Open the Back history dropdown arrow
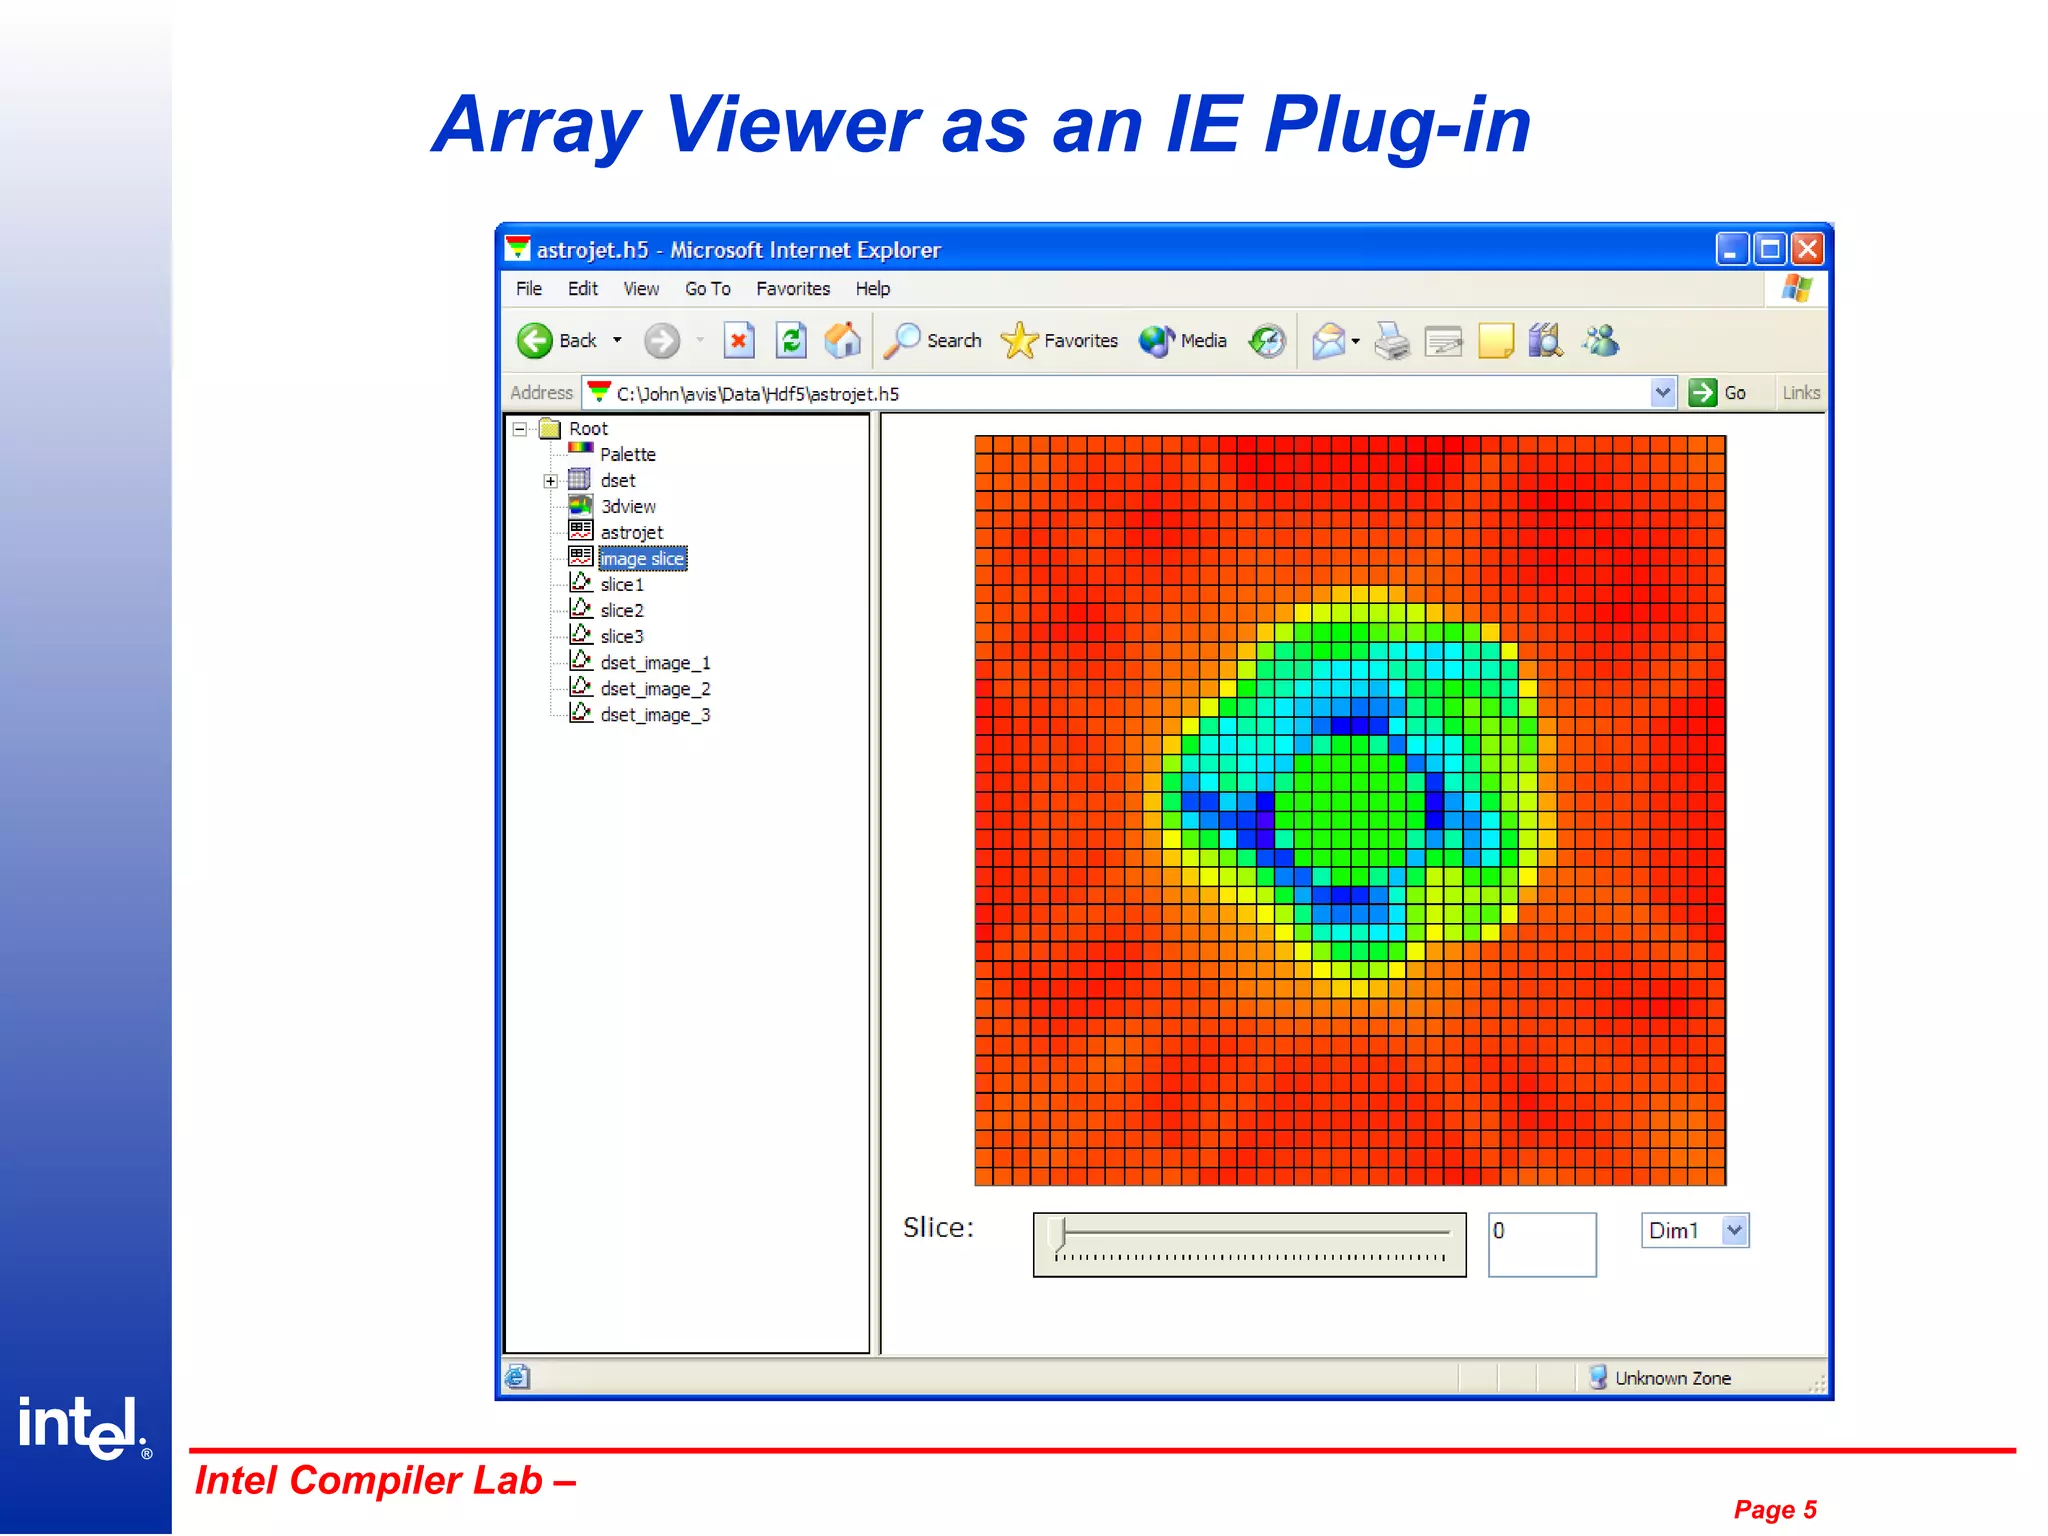 (617, 341)
